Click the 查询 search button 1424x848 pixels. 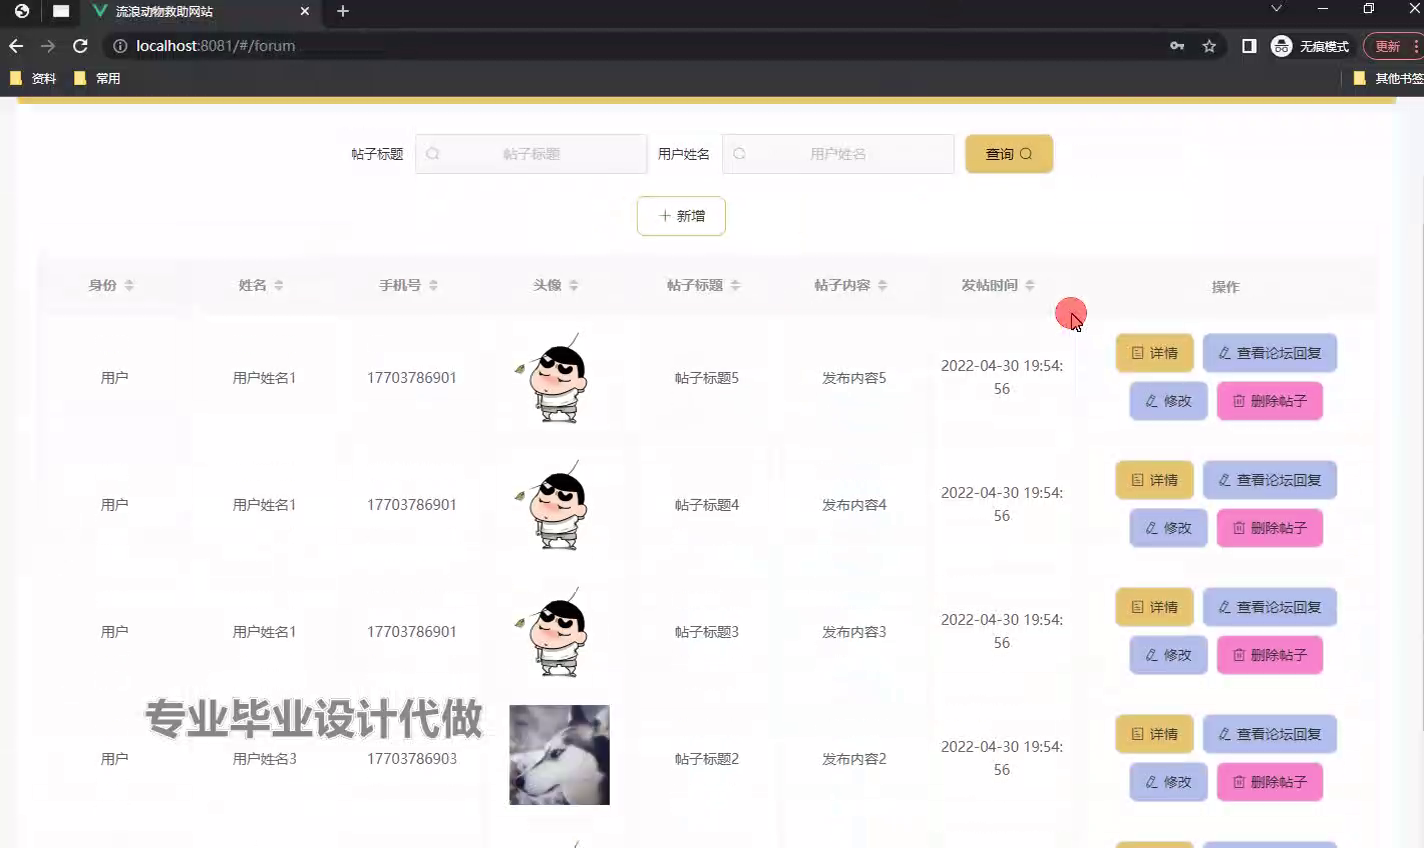pos(1009,154)
